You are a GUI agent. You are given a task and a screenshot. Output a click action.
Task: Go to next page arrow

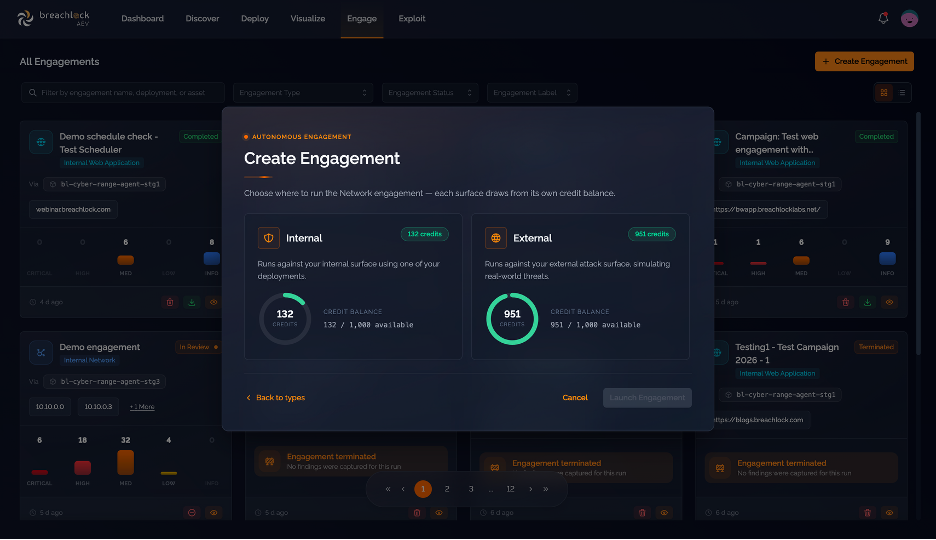point(530,489)
